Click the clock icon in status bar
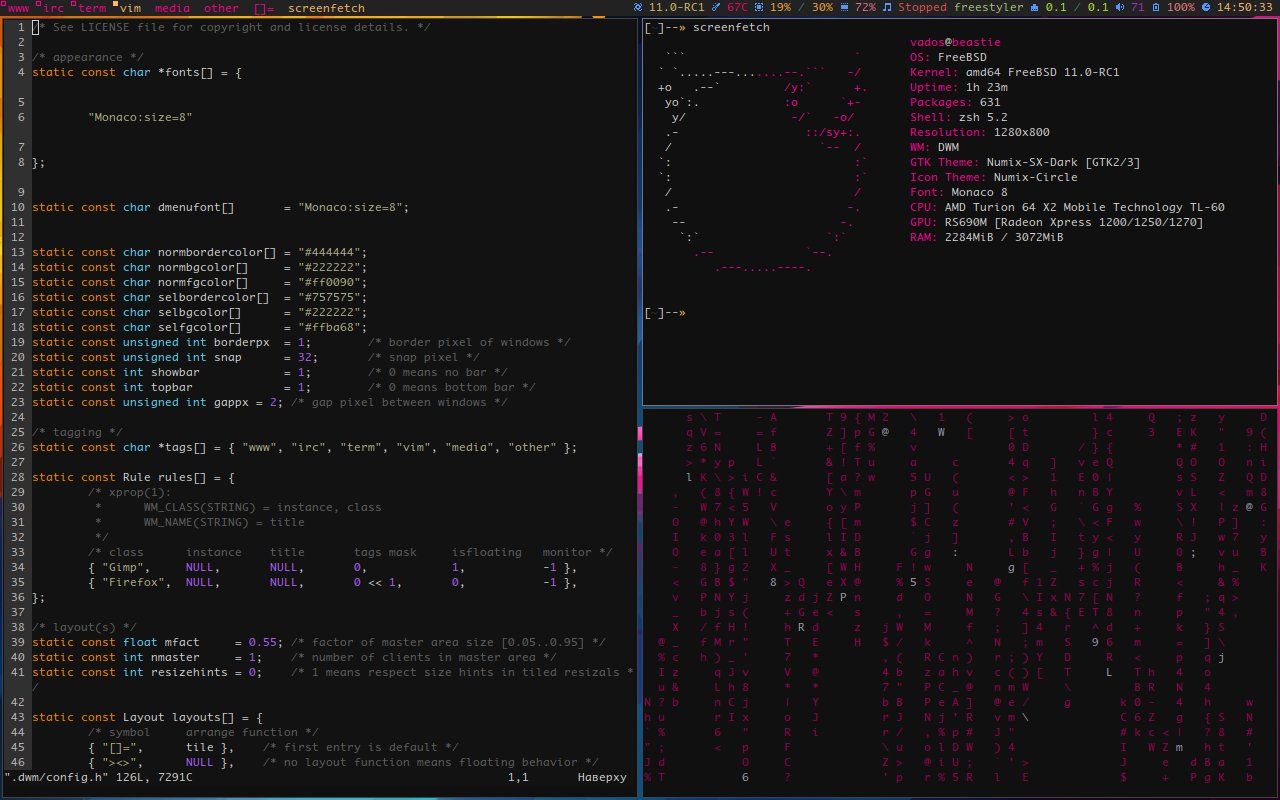Screen dimensions: 1280x800 pos(1206,7)
